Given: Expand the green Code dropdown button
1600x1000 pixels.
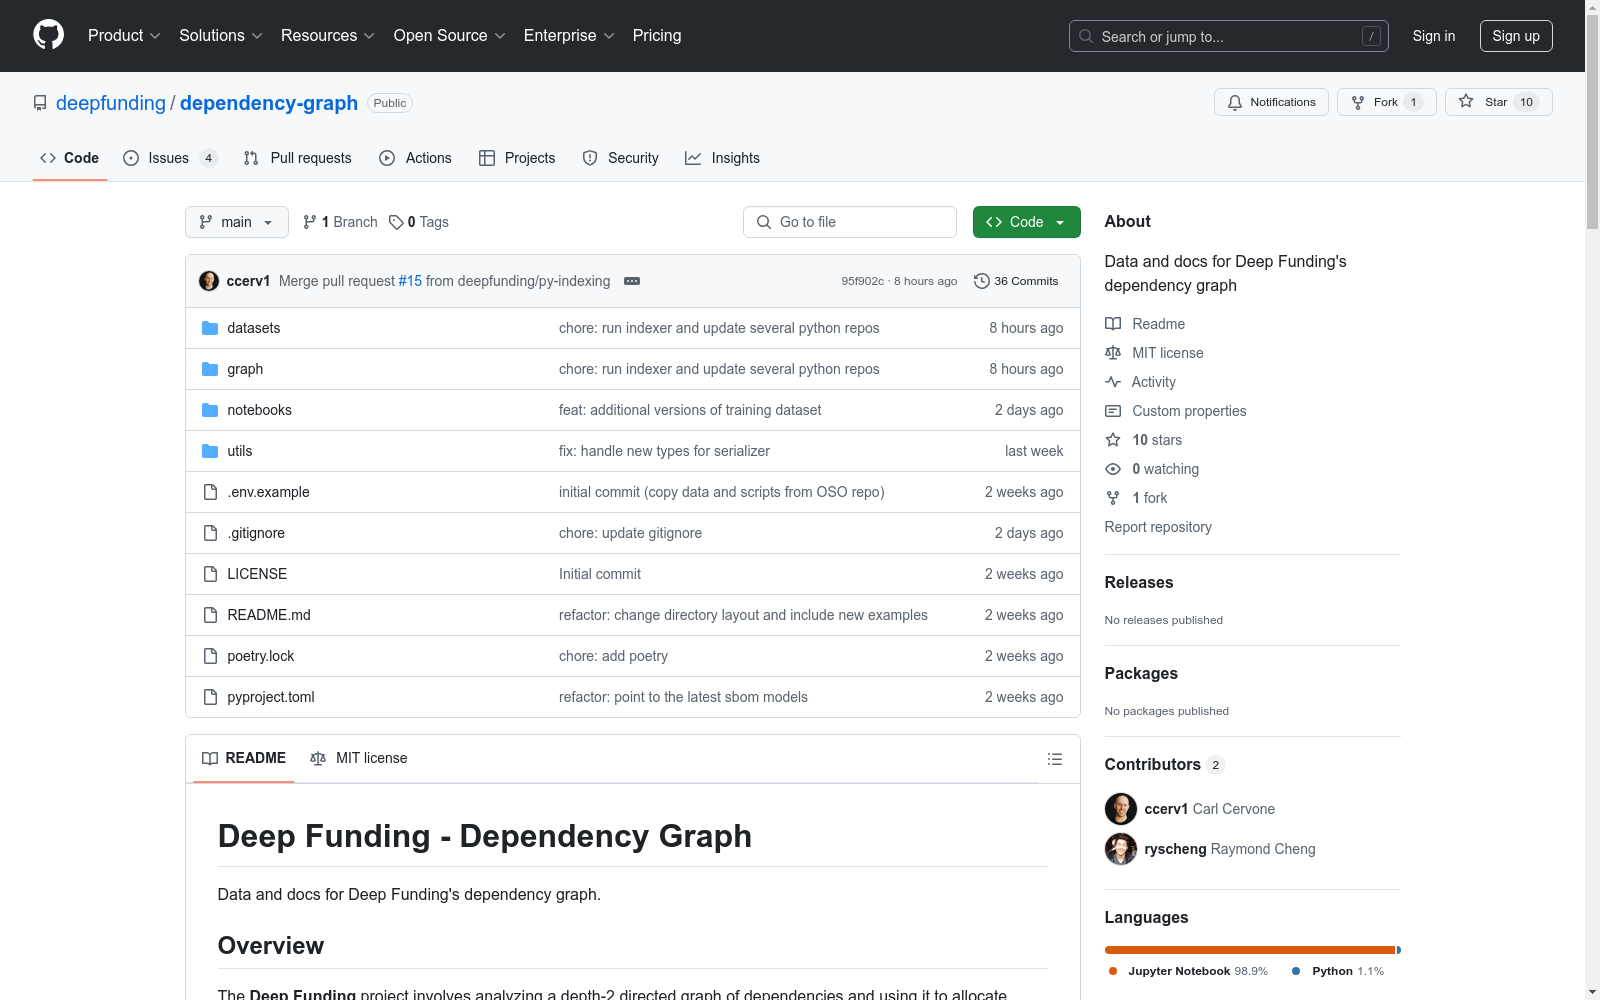Looking at the screenshot, I should pyautogui.click(x=1027, y=222).
